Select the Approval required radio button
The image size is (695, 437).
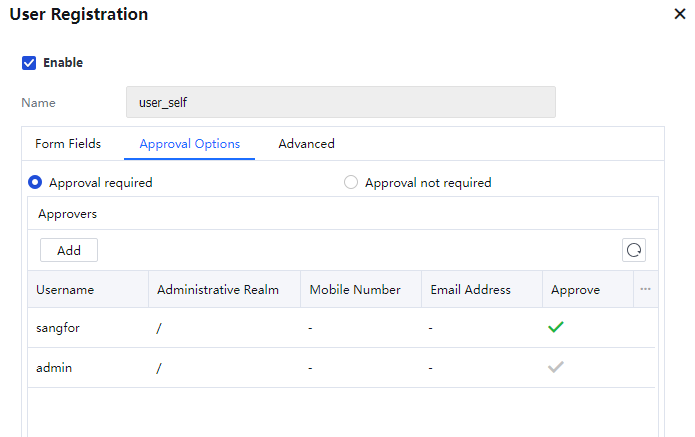coord(35,183)
